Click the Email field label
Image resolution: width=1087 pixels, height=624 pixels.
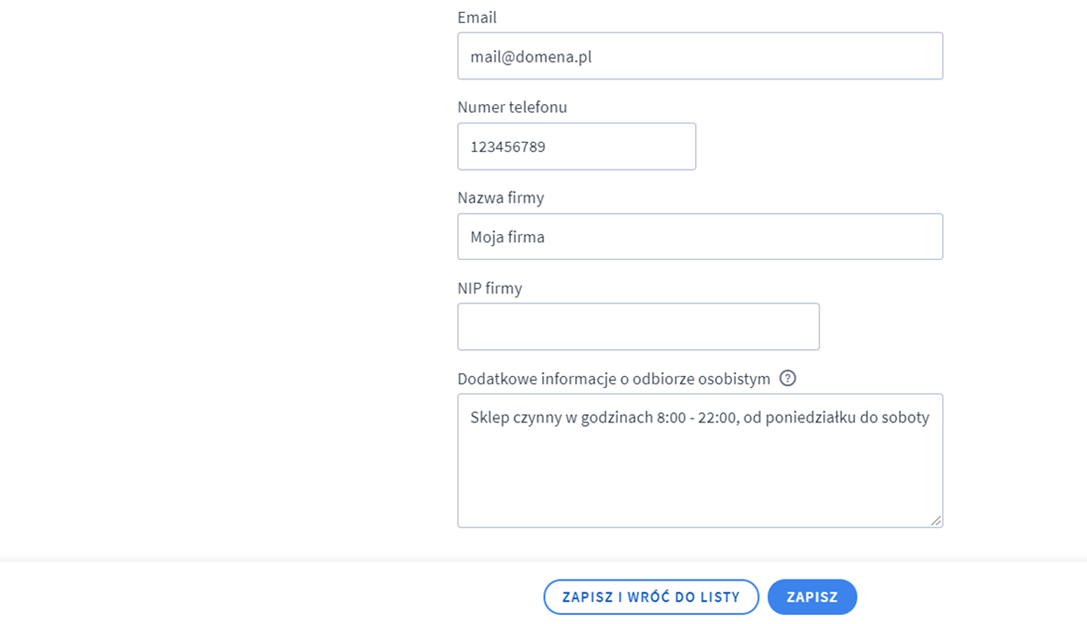coord(477,17)
